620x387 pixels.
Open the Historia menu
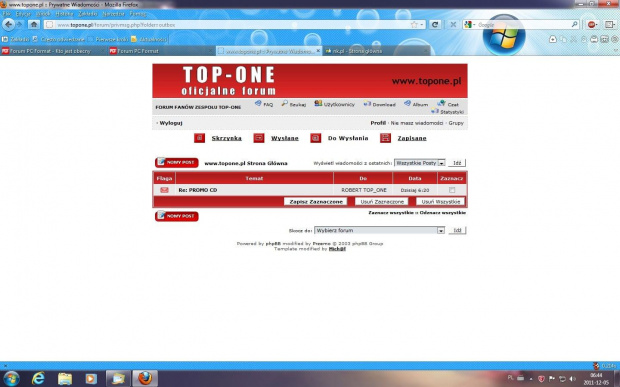pyautogui.click(x=64, y=14)
